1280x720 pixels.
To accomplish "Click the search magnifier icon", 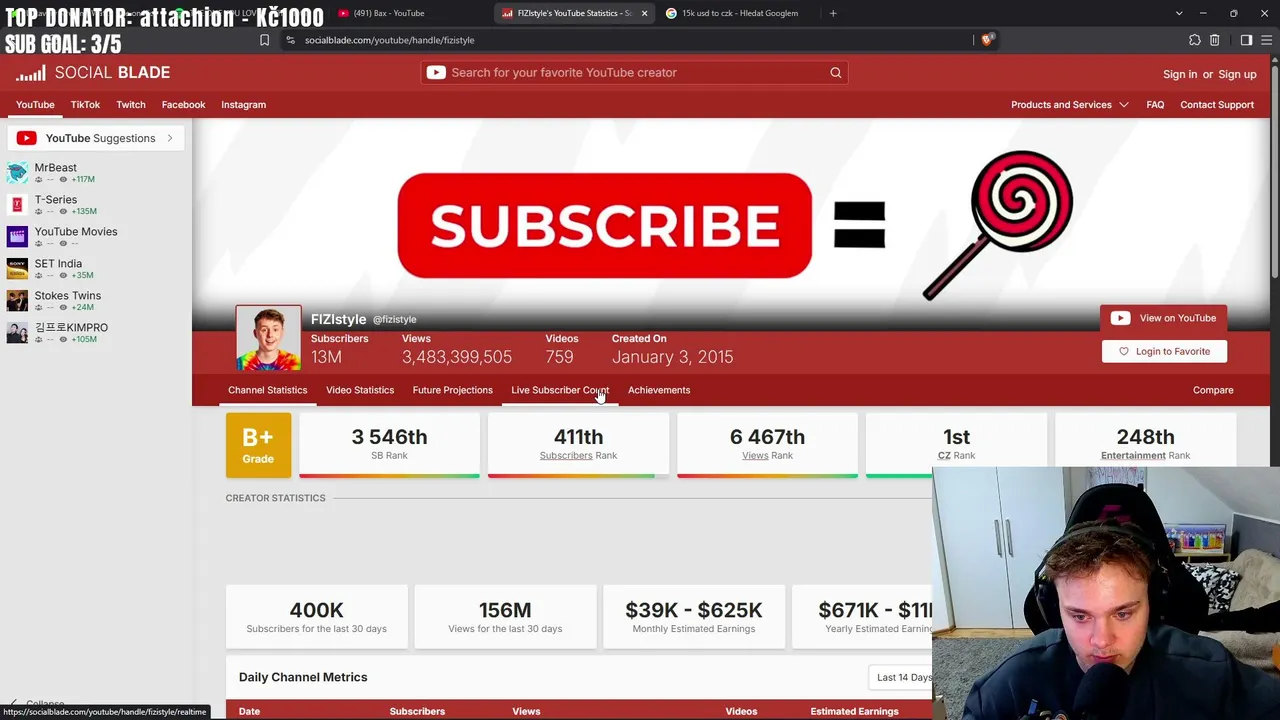I will coord(836,73).
